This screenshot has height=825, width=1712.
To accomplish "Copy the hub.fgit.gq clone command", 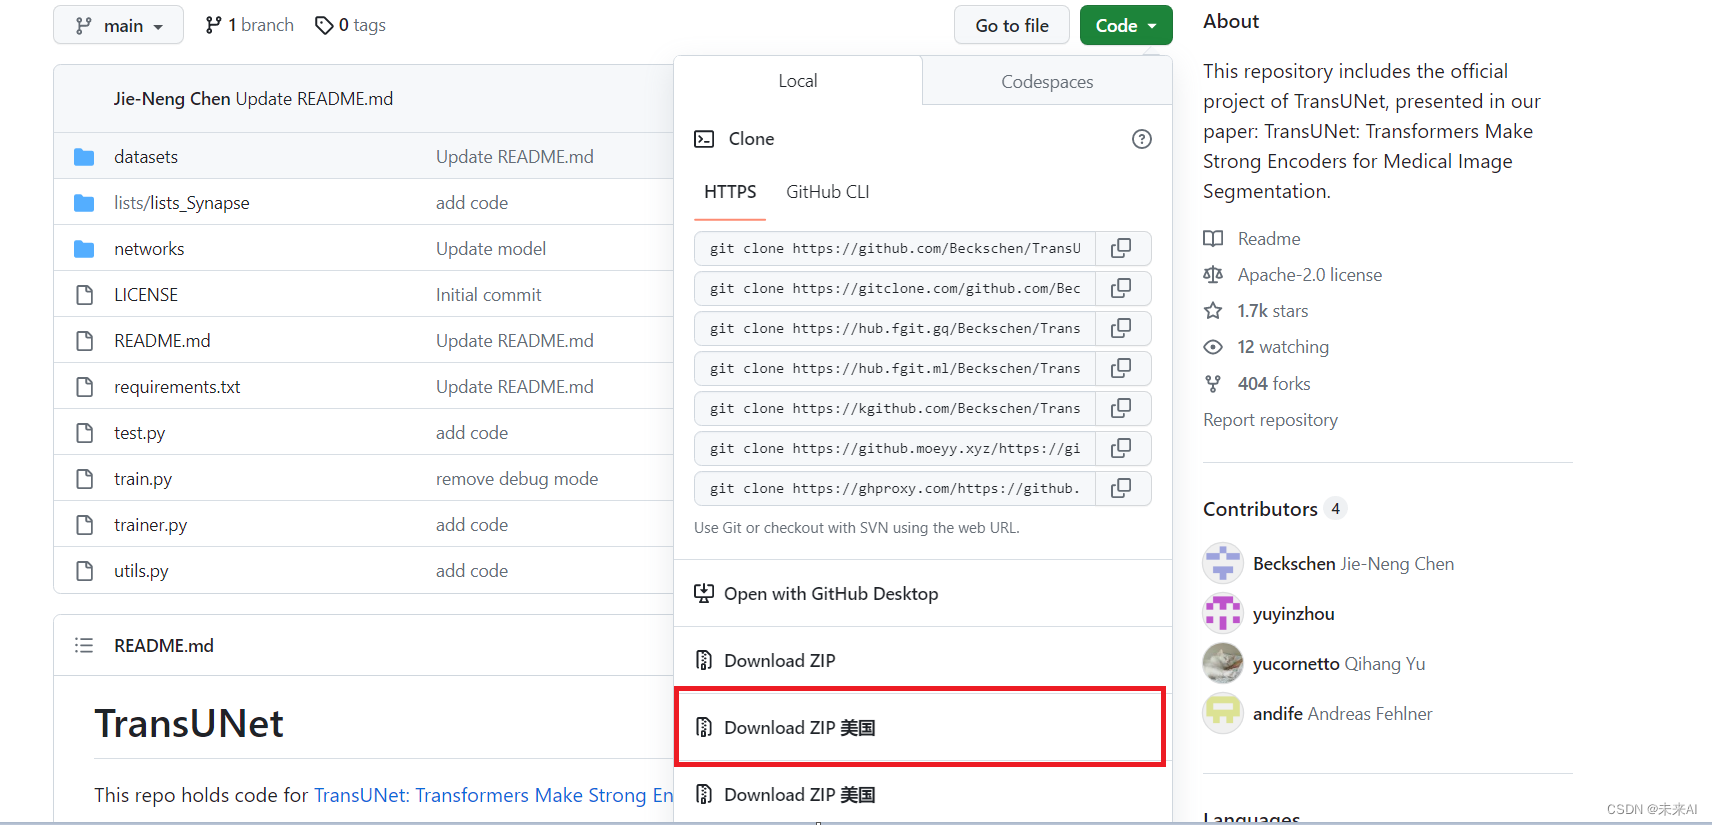I will (x=1122, y=328).
